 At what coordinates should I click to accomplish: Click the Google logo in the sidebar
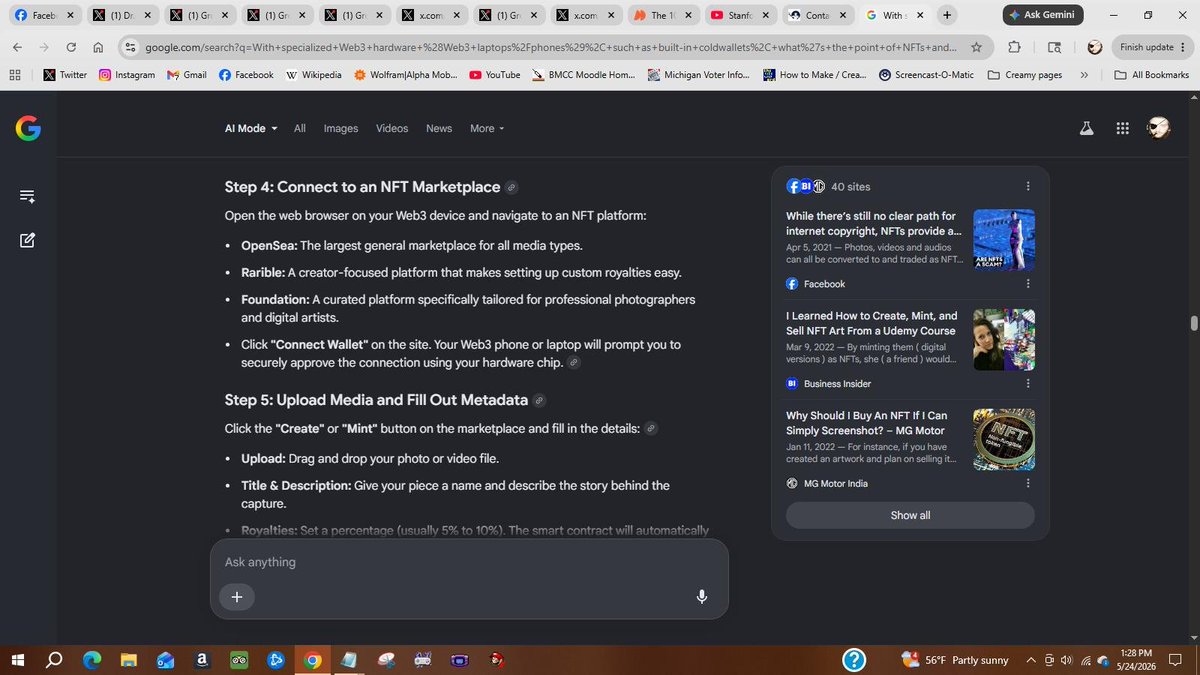[x=28, y=128]
